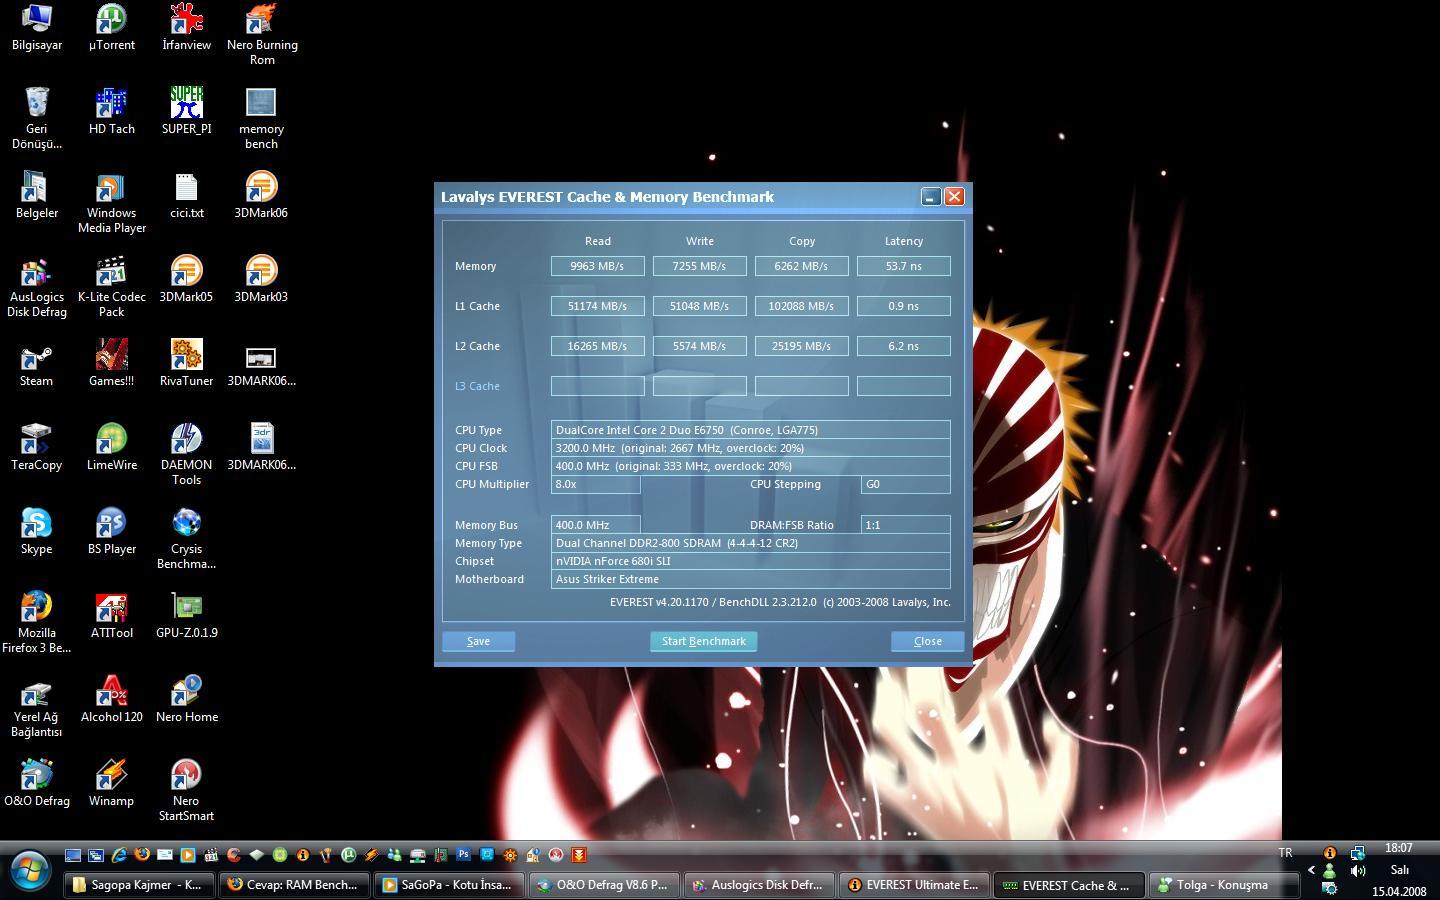Image resolution: width=1440 pixels, height=900 pixels.
Task: Switch to Auslogics Disk Defrag taskbar item
Action: point(758,885)
